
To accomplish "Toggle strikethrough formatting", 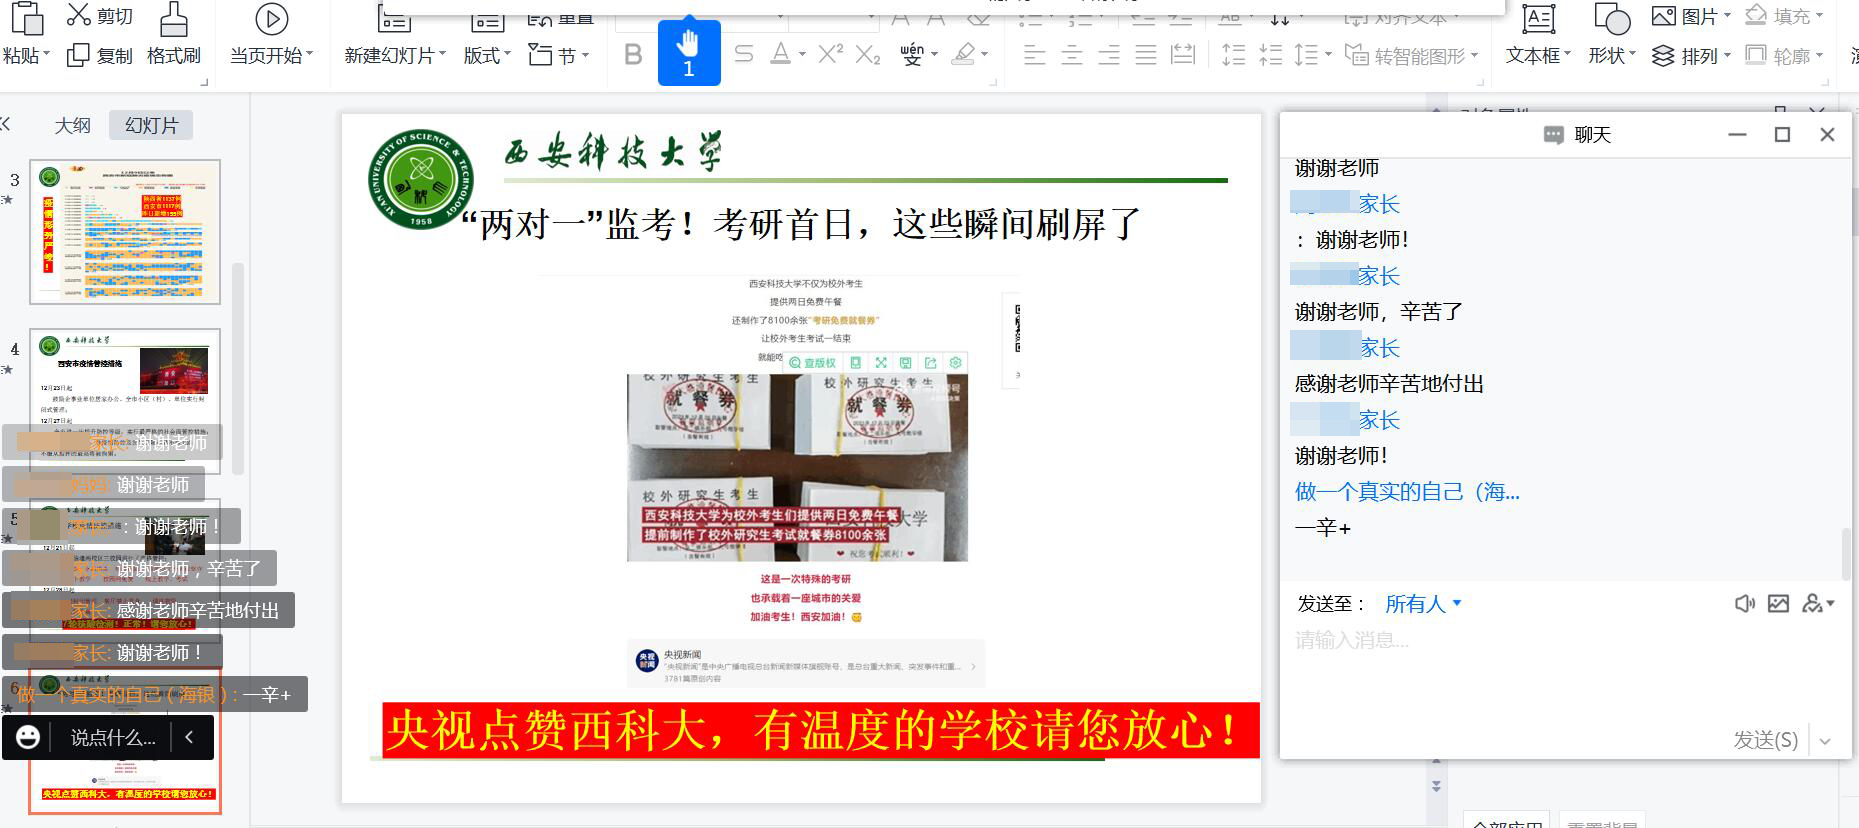I will pos(743,54).
